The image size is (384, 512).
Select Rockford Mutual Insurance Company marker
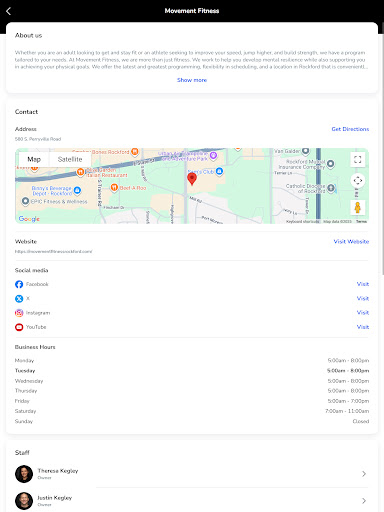[x=330, y=163]
